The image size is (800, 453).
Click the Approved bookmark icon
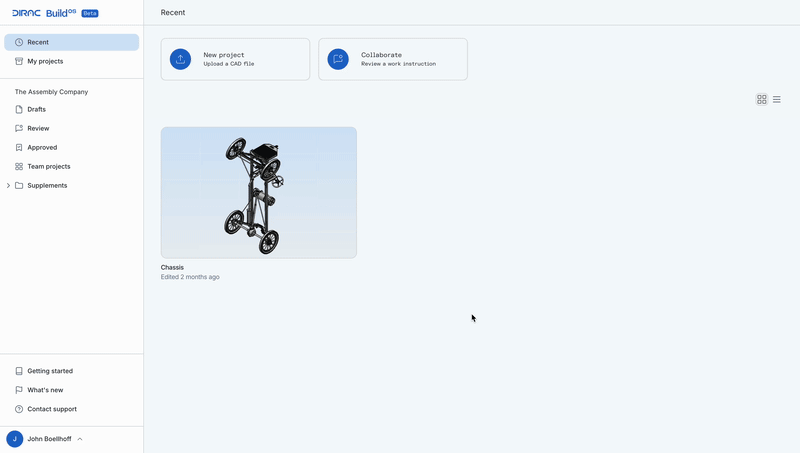coord(19,147)
